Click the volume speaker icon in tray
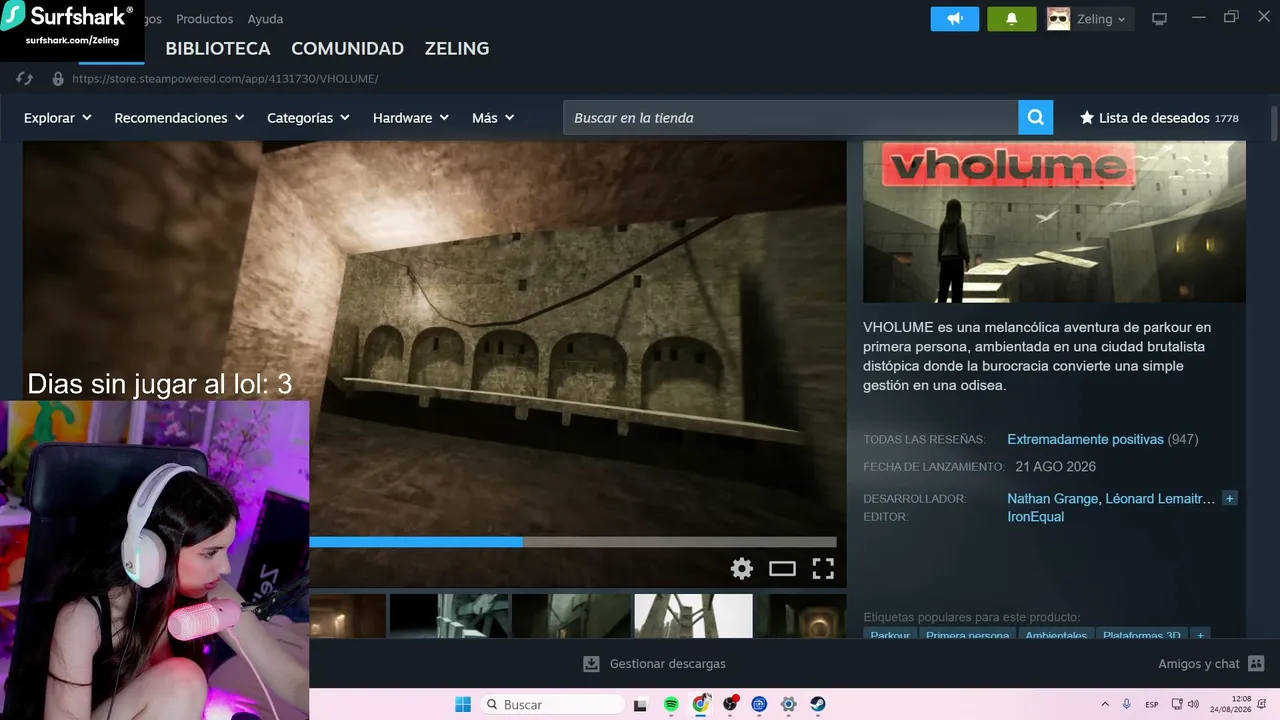This screenshot has width=1280, height=720. tap(1193, 704)
